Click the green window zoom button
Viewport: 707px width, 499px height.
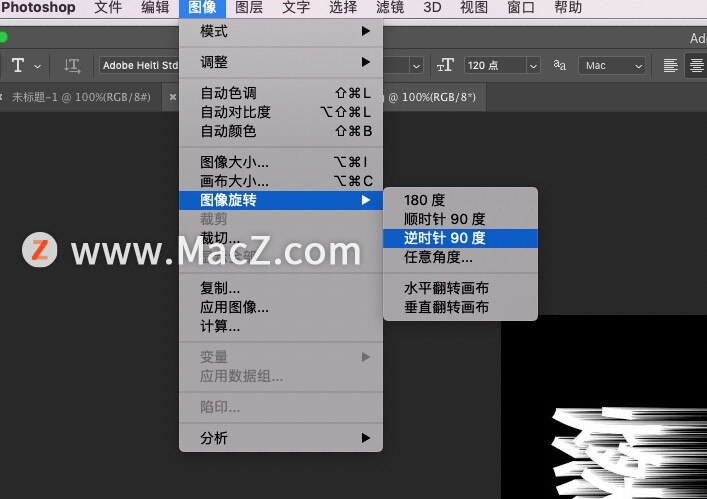pyautogui.click(x=2, y=37)
